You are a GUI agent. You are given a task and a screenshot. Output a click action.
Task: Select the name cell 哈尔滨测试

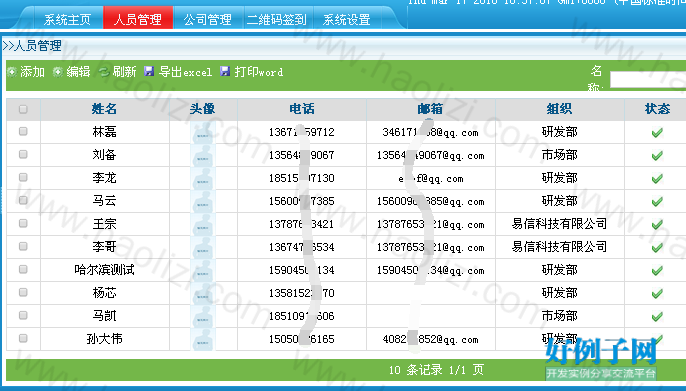[105, 270]
